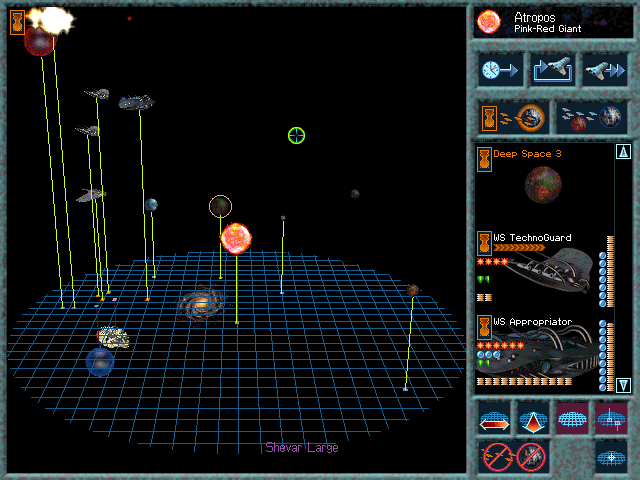Click the center-view grid button
The height and width of the screenshot is (480, 640).
pyautogui.click(x=611, y=457)
